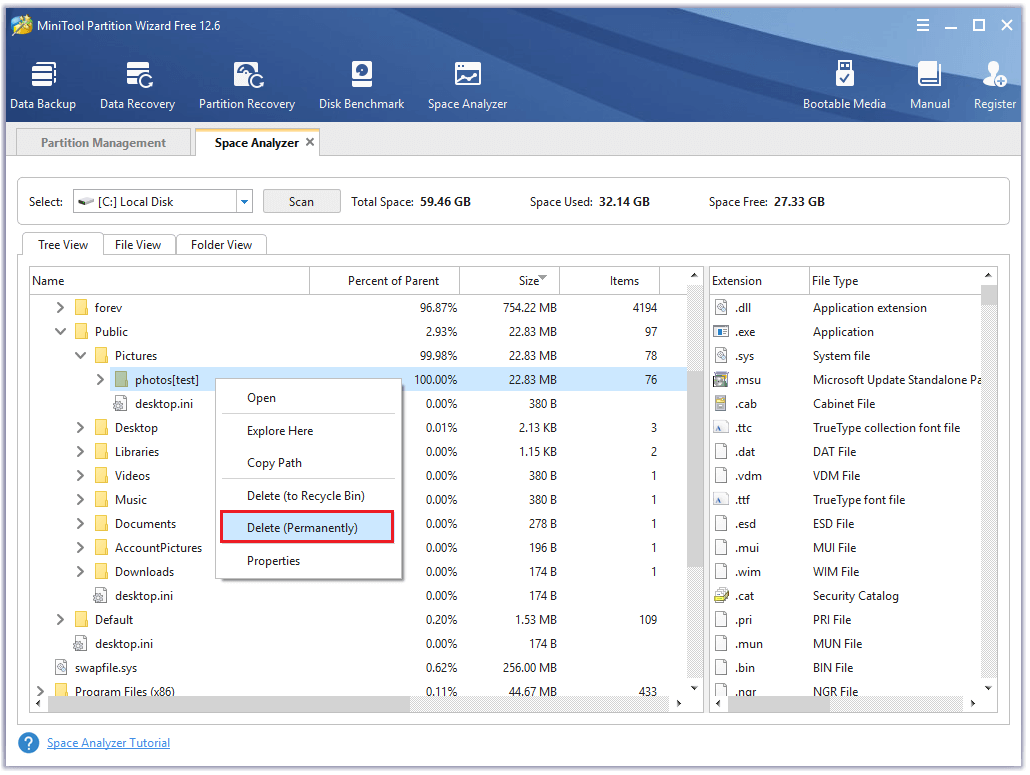Image resolution: width=1030 pixels, height=775 pixels.
Task: Click the extension list horizontal scrollbar
Action: (x=778, y=703)
